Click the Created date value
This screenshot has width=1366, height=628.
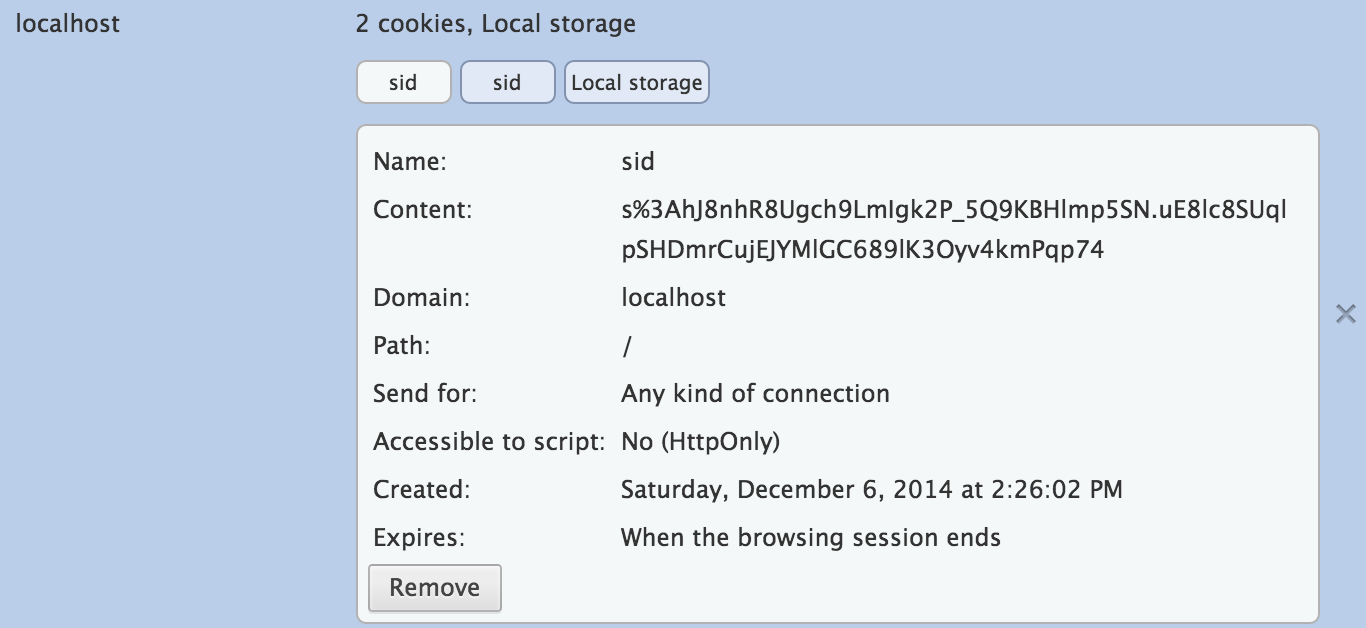pos(871,490)
